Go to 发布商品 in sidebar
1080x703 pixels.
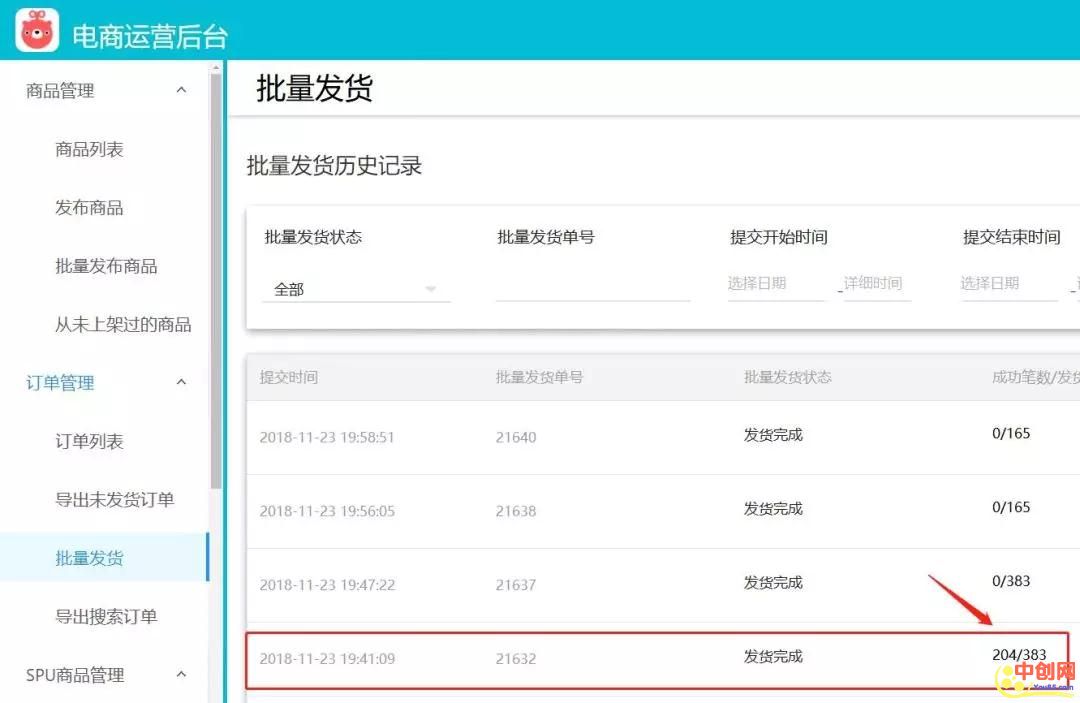click(89, 208)
